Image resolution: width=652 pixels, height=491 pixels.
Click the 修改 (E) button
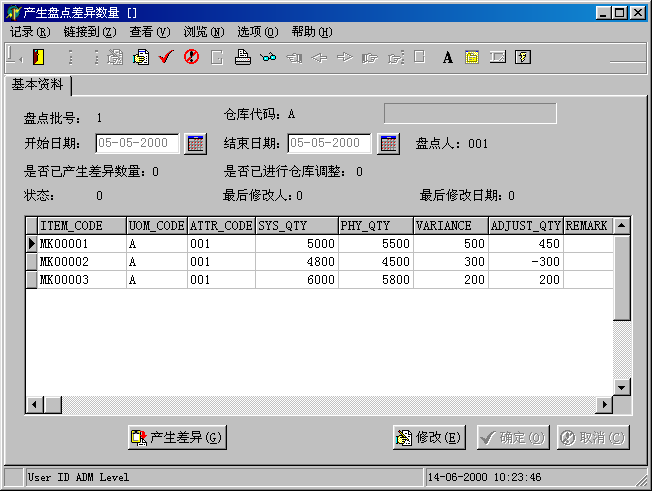click(x=429, y=437)
